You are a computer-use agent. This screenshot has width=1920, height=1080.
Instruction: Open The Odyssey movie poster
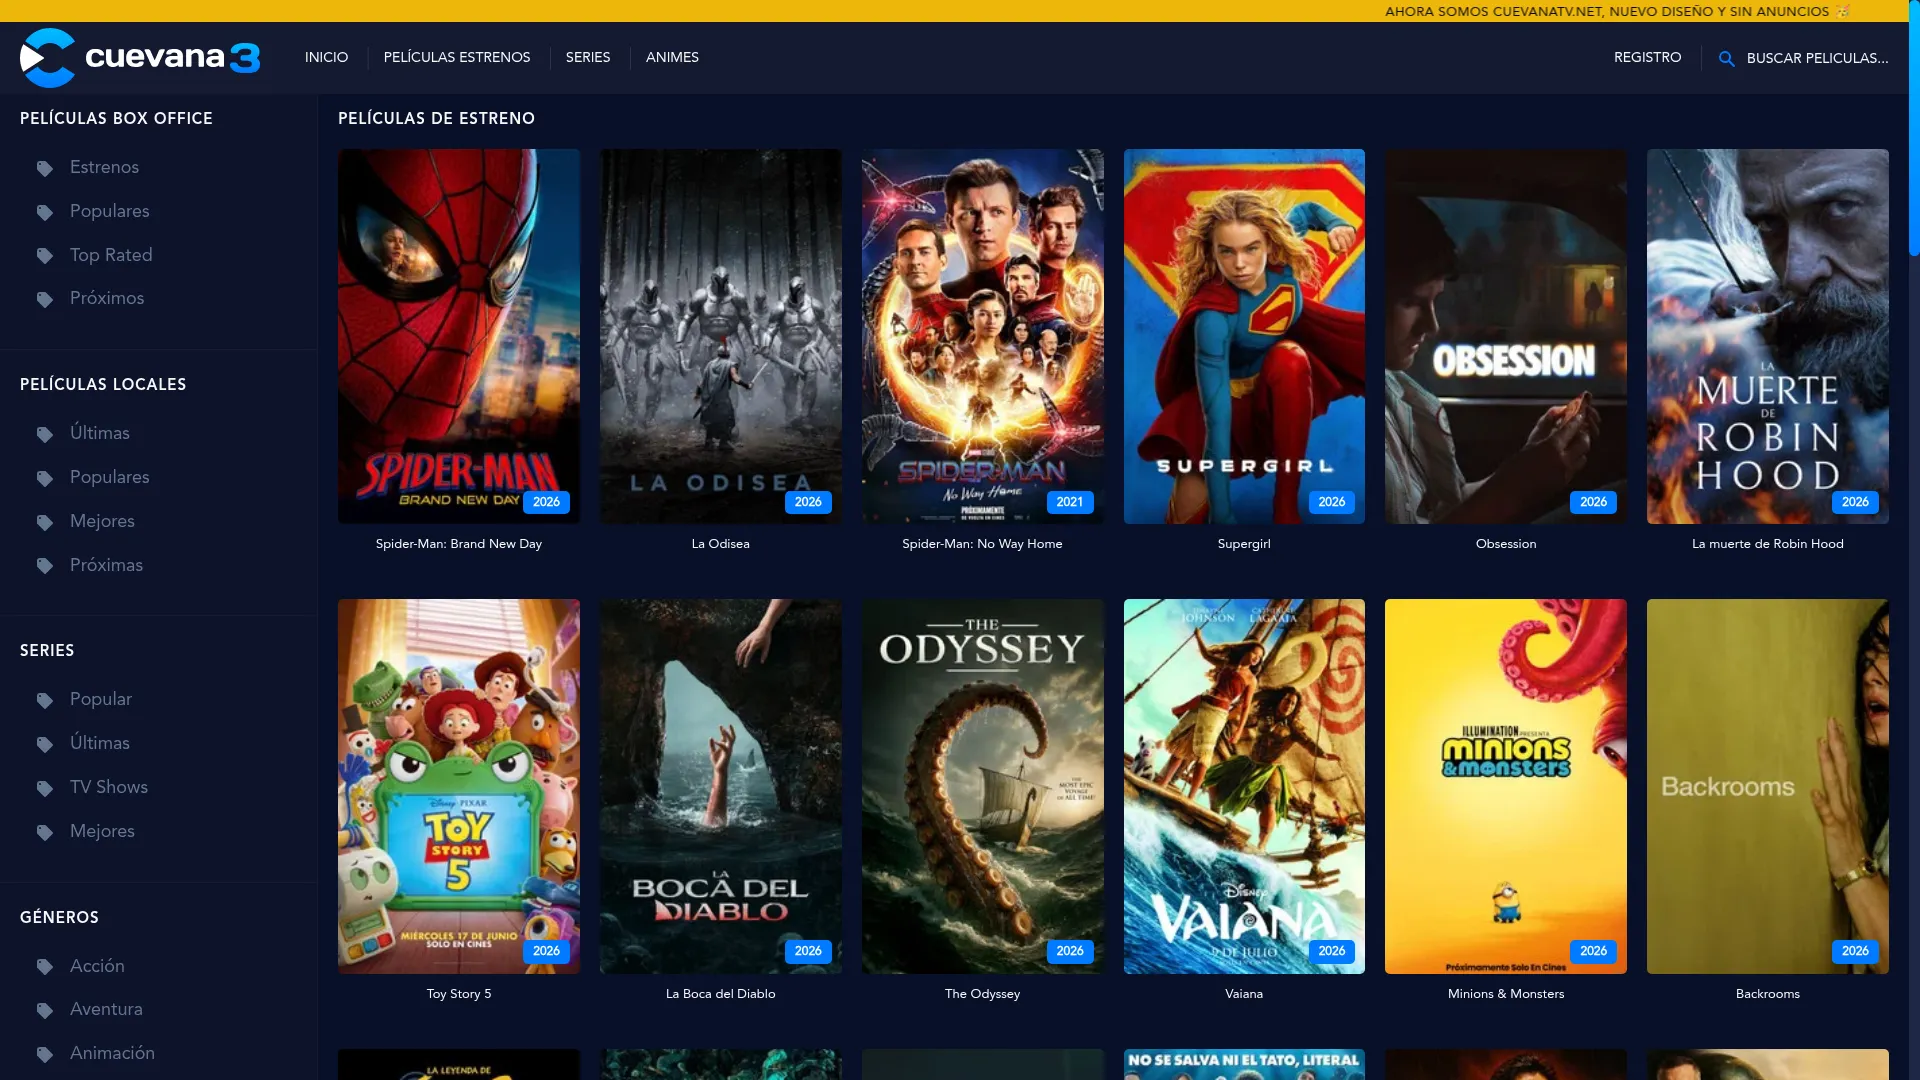[x=983, y=786]
